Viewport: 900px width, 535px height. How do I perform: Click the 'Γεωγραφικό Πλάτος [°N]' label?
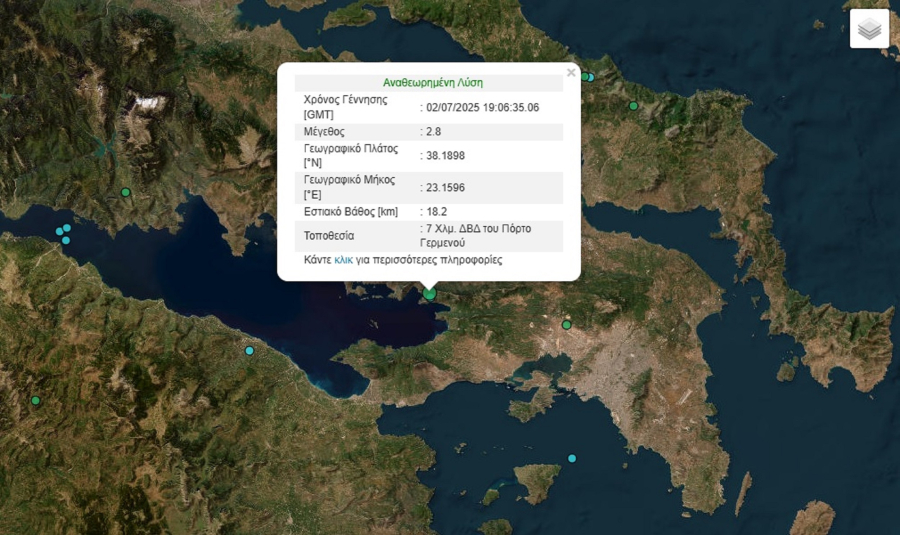pyautogui.click(x=351, y=156)
